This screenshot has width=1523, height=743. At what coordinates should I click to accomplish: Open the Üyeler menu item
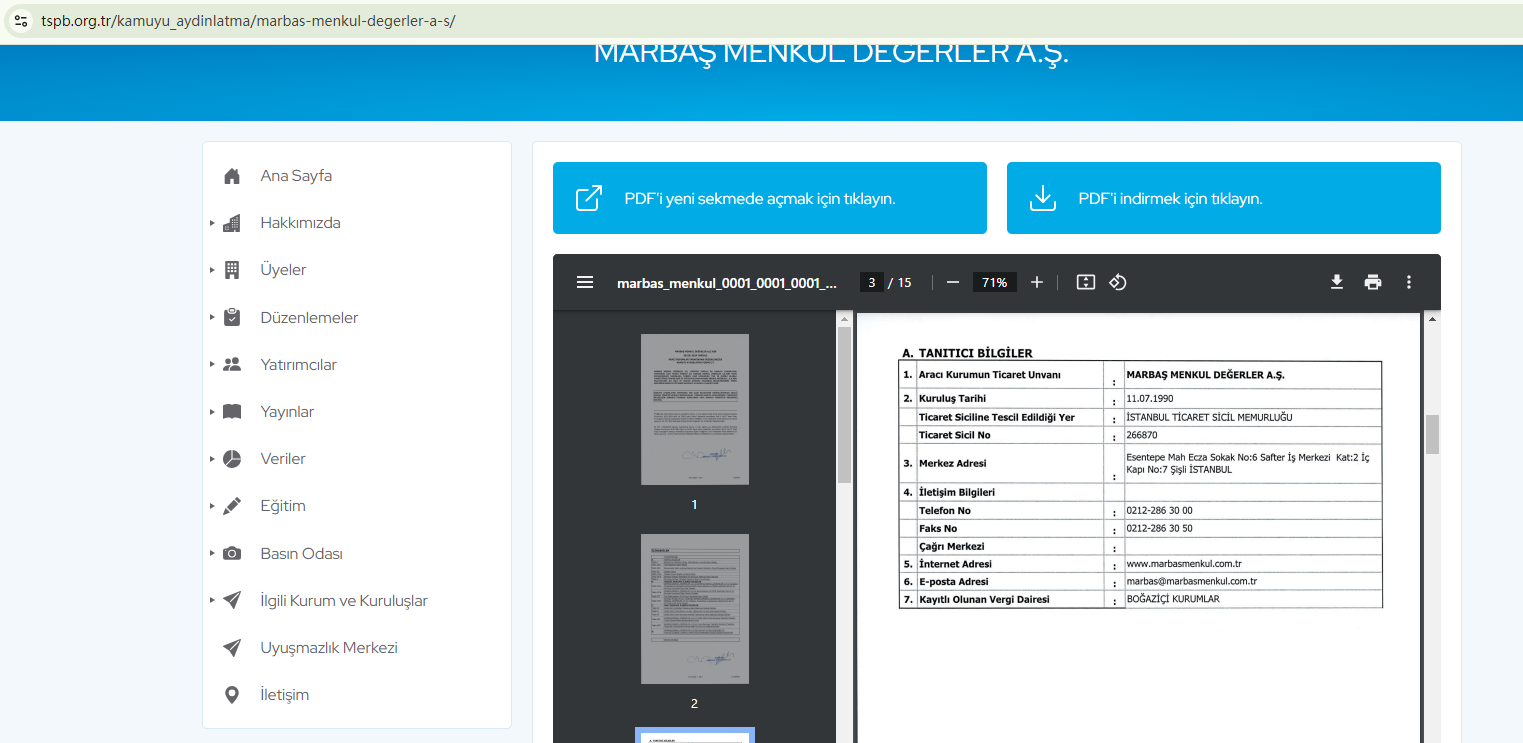coord(283,270)
